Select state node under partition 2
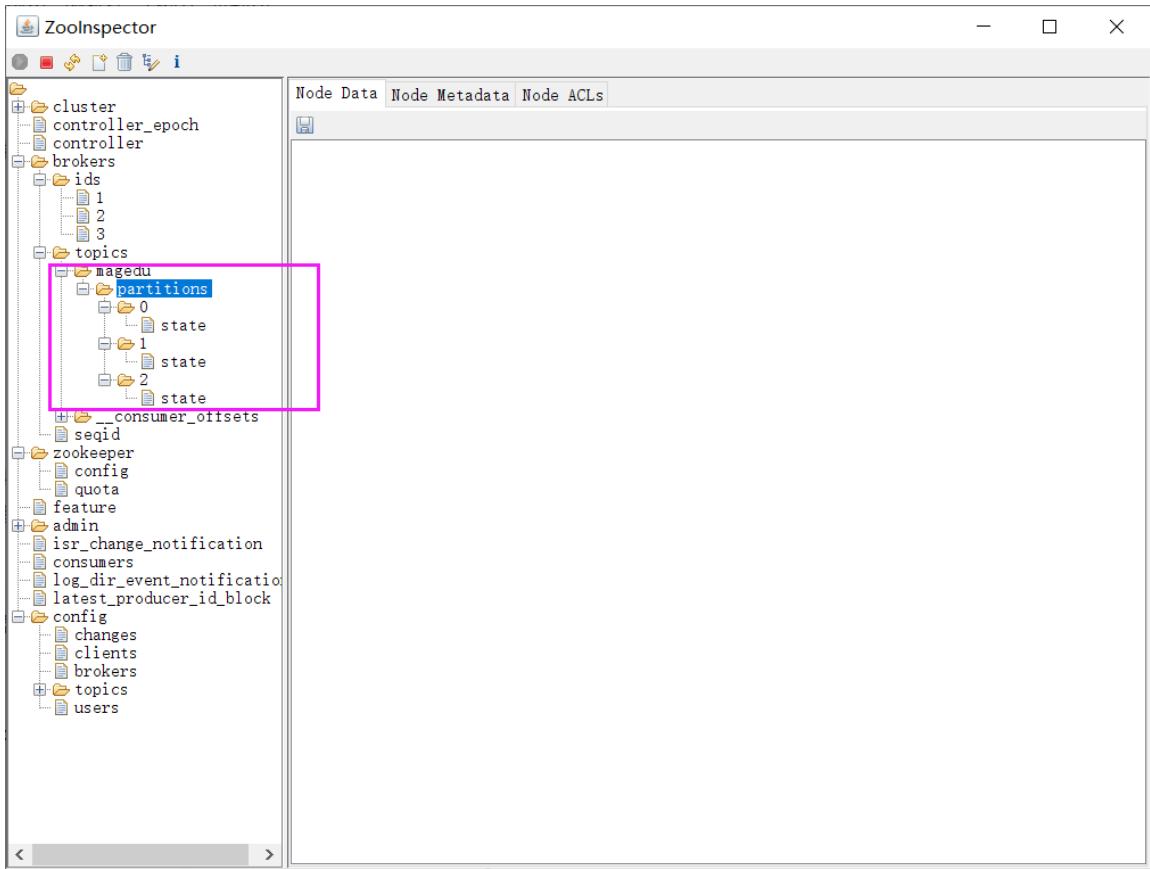The image size is (1150, 869). [183, 398]
